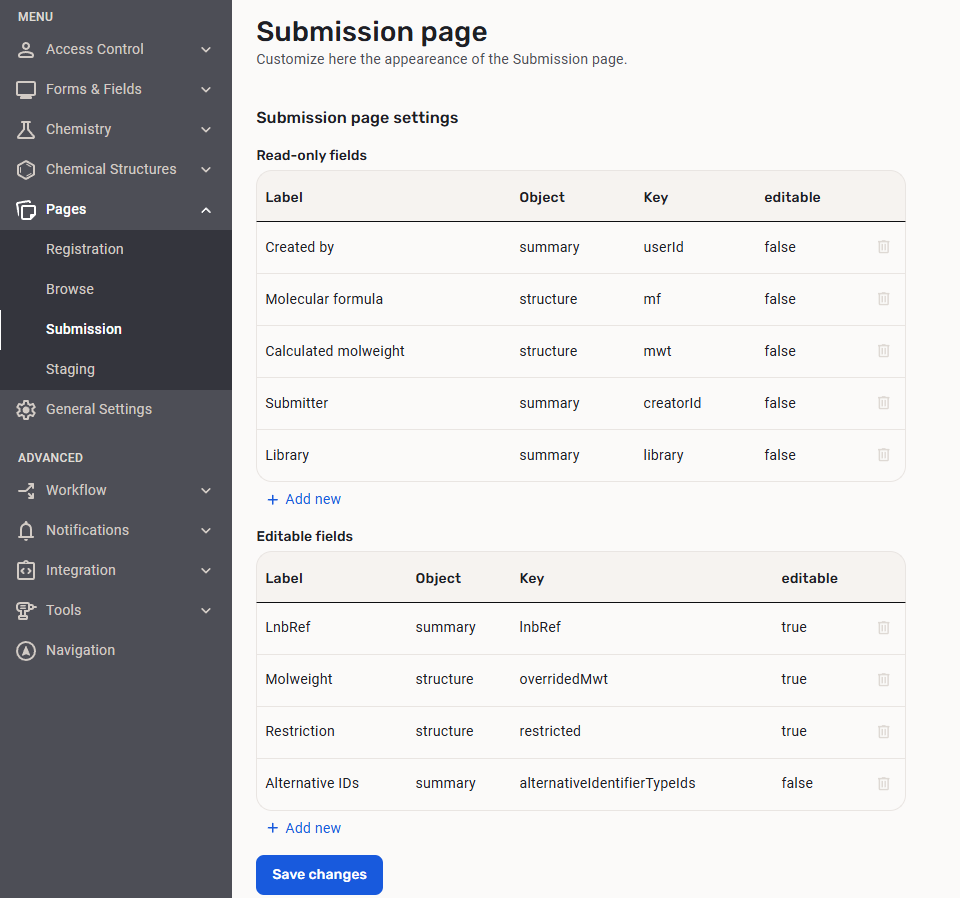
Task: Remove the Alternative IDs row
Action: pyautogui.click(x=883, y=783)
